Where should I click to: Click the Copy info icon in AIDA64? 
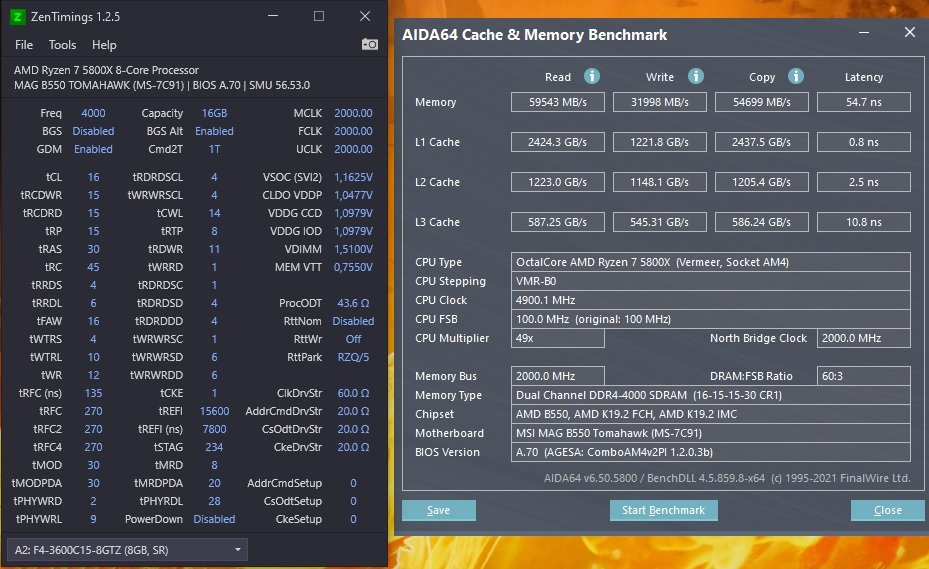(x=796, y=76)
